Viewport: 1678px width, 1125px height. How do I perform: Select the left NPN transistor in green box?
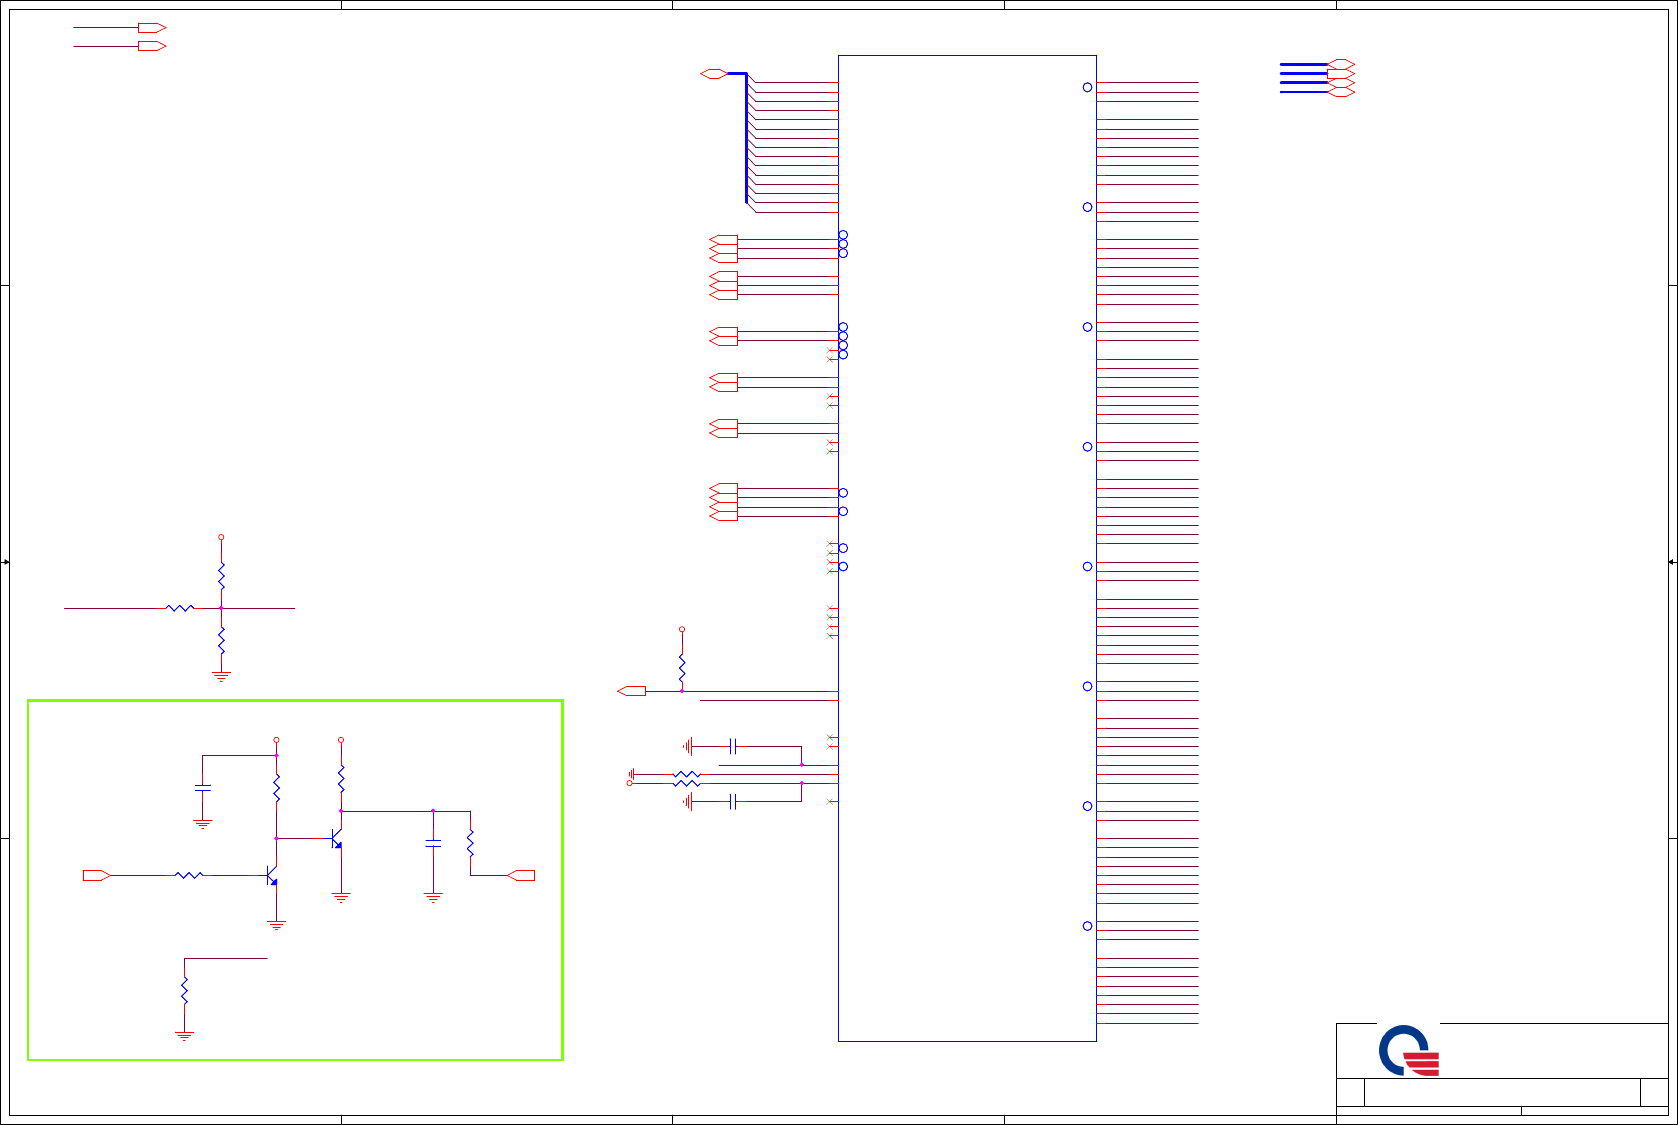tap(271, 876)
